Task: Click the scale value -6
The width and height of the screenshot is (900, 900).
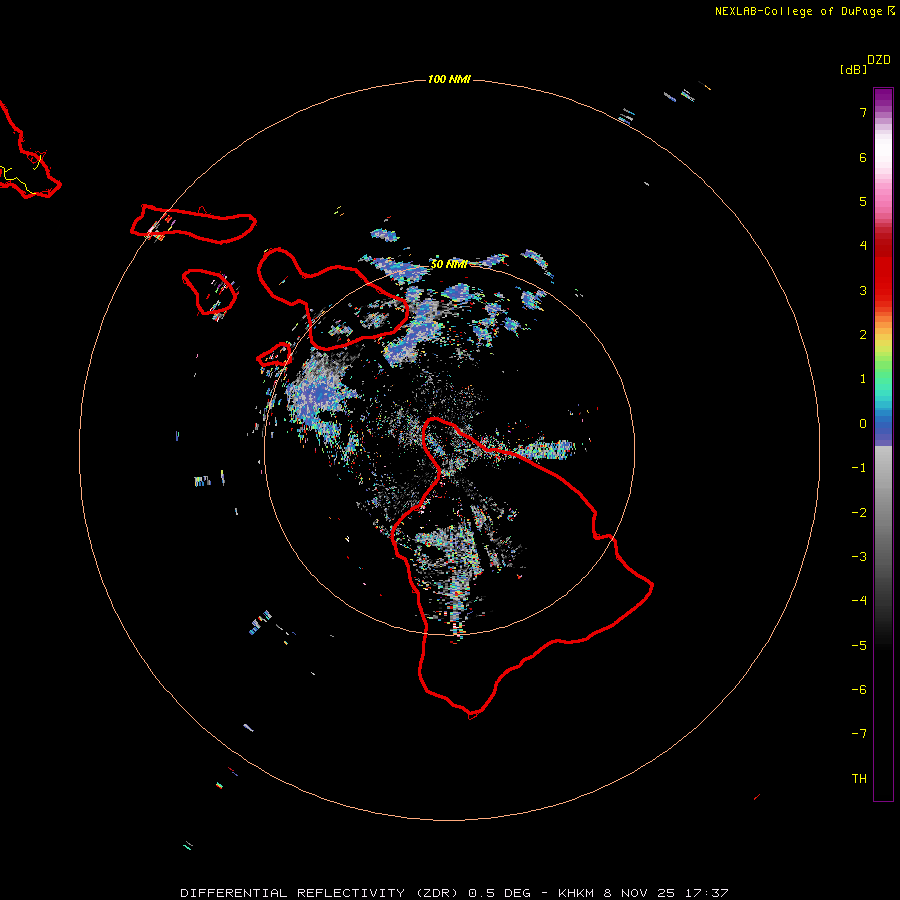Action: (x=859, y=690)
